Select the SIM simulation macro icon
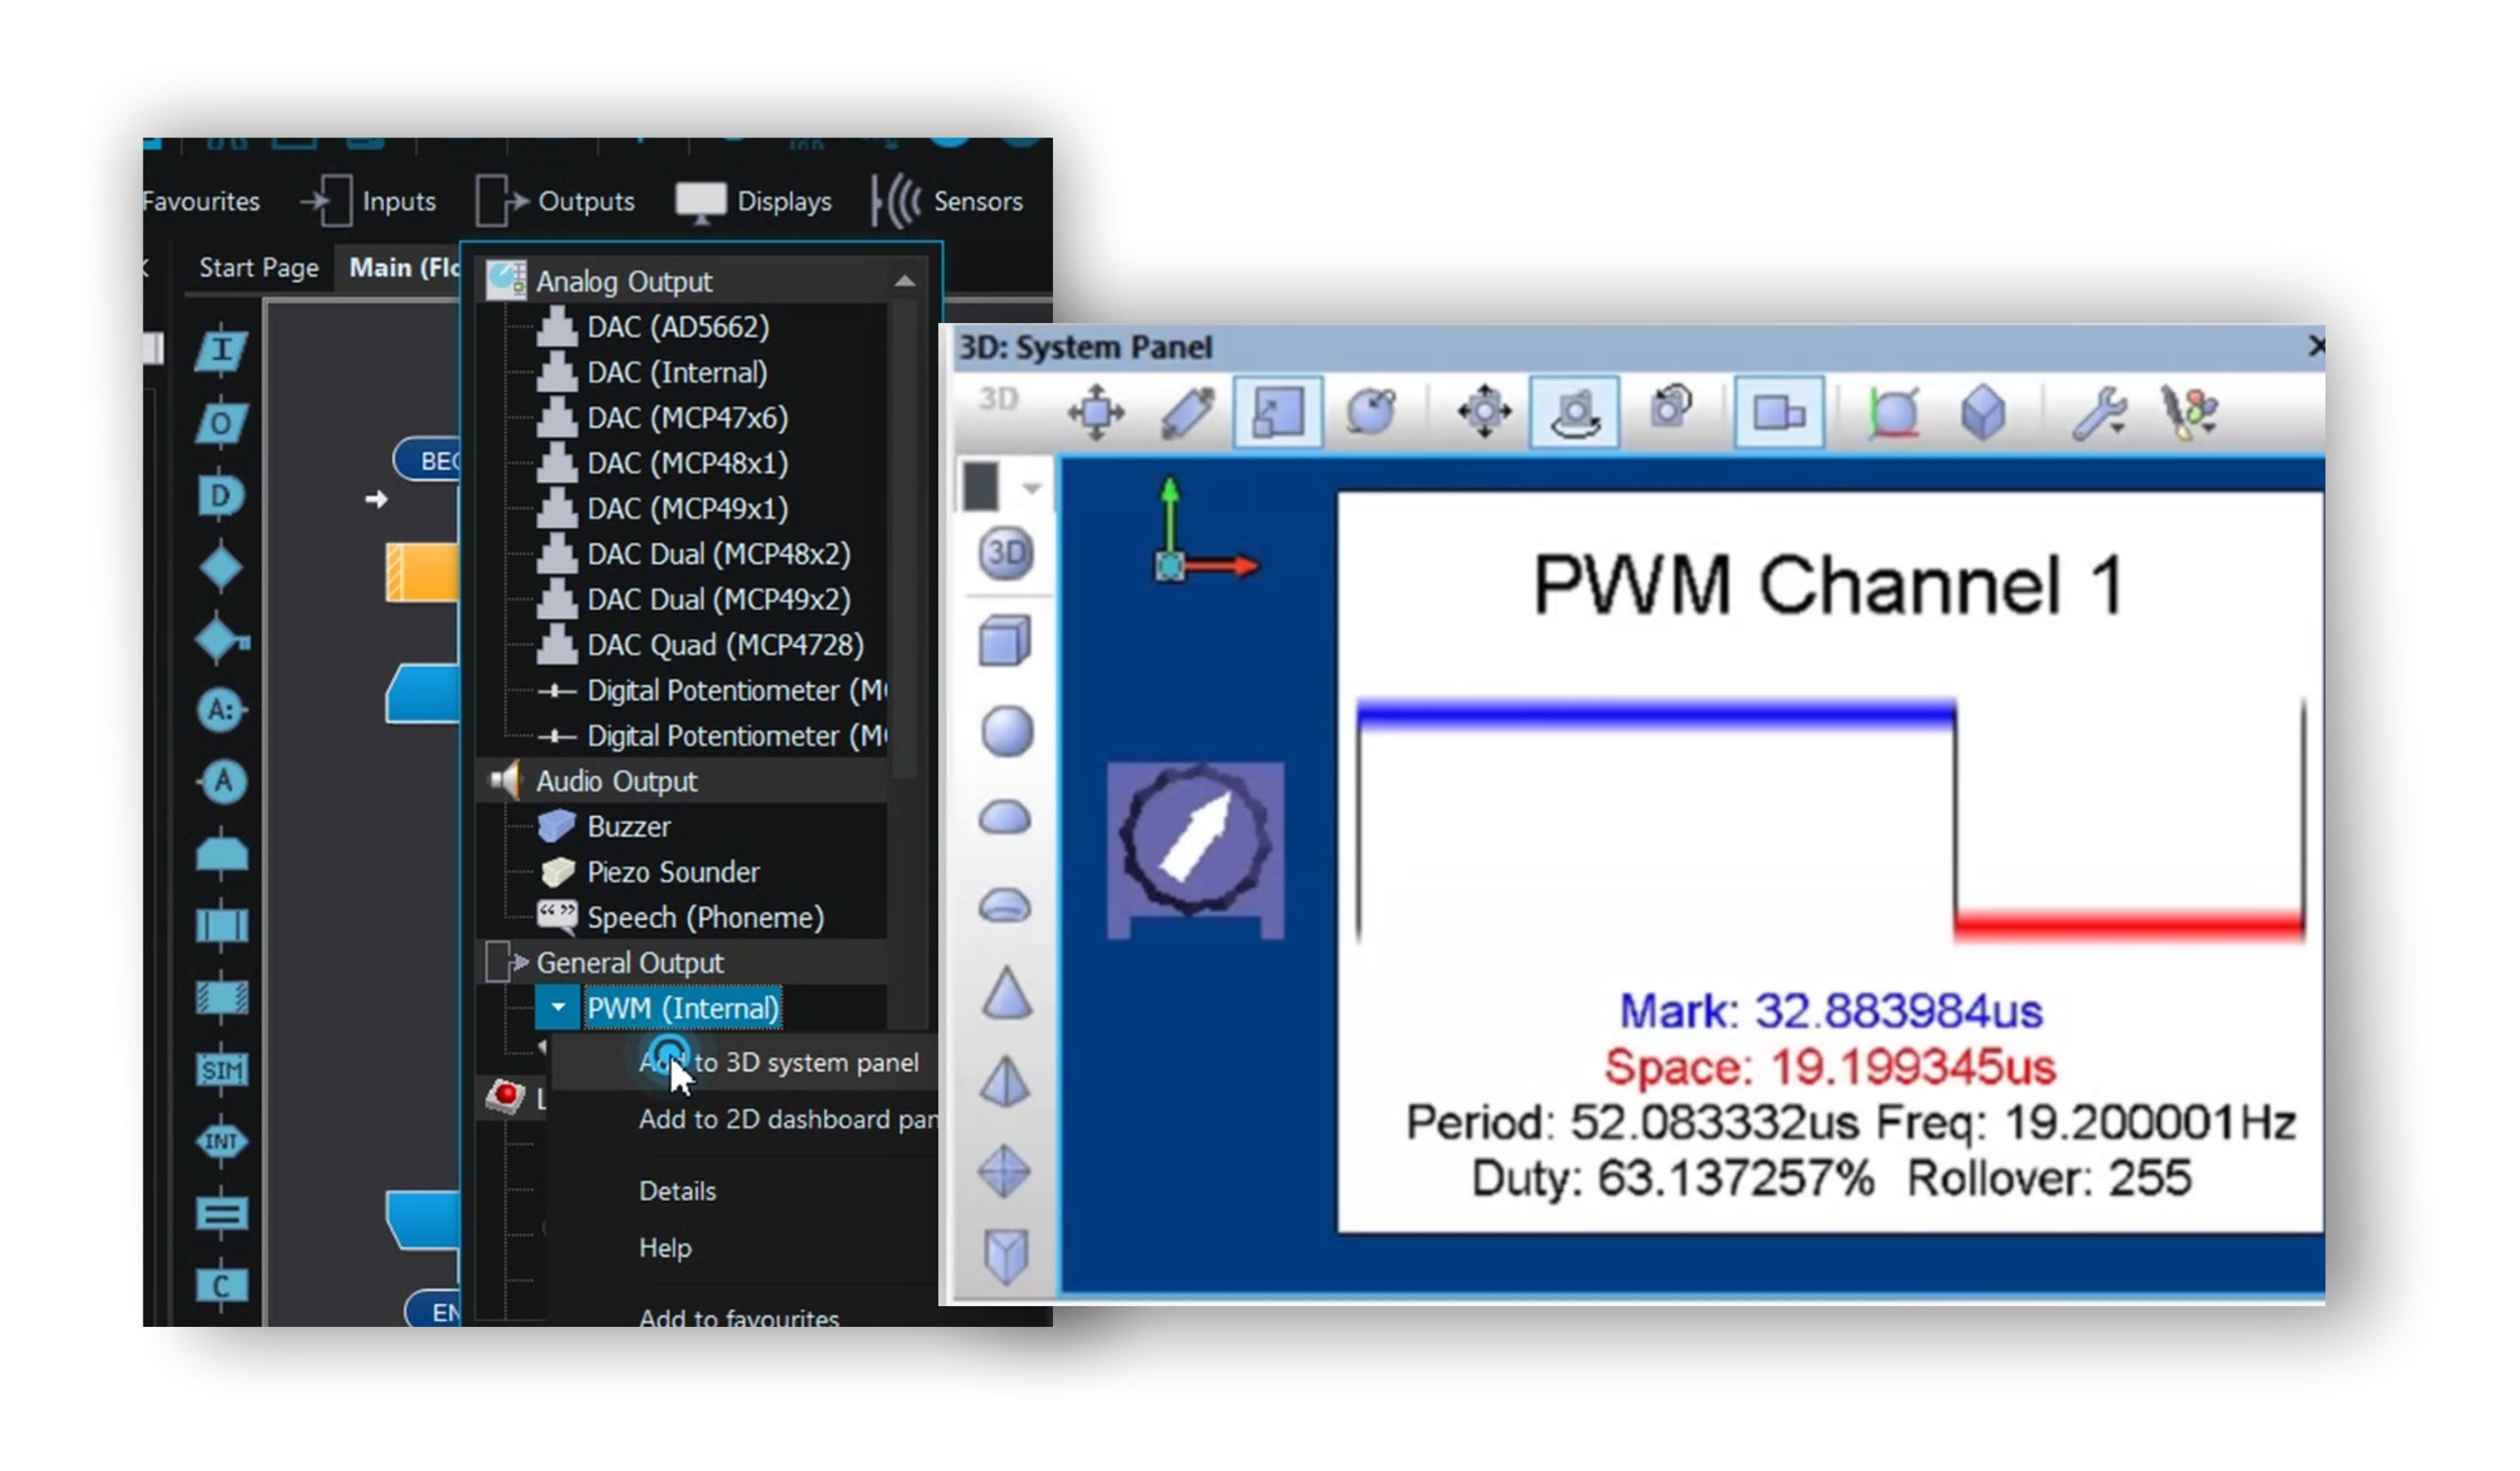This screenshot has height=1471, width=2520. point(221,1071)
